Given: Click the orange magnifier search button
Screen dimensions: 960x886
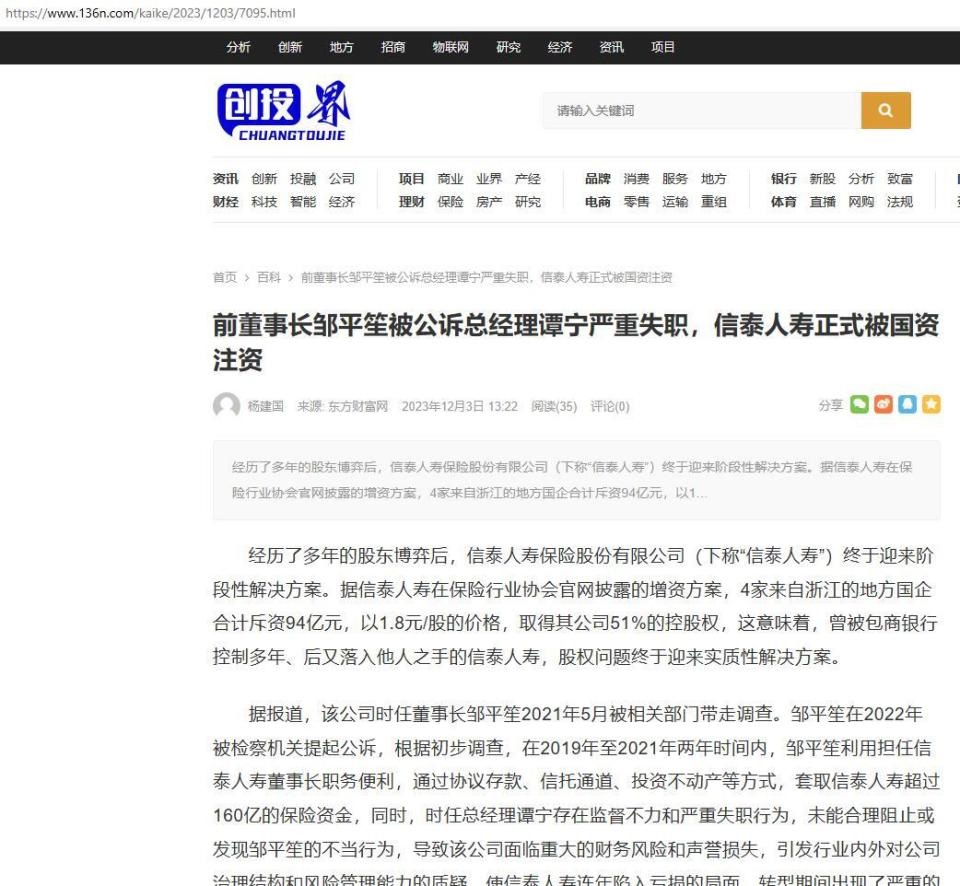Looking at the screenshot, I should (886, 110).
